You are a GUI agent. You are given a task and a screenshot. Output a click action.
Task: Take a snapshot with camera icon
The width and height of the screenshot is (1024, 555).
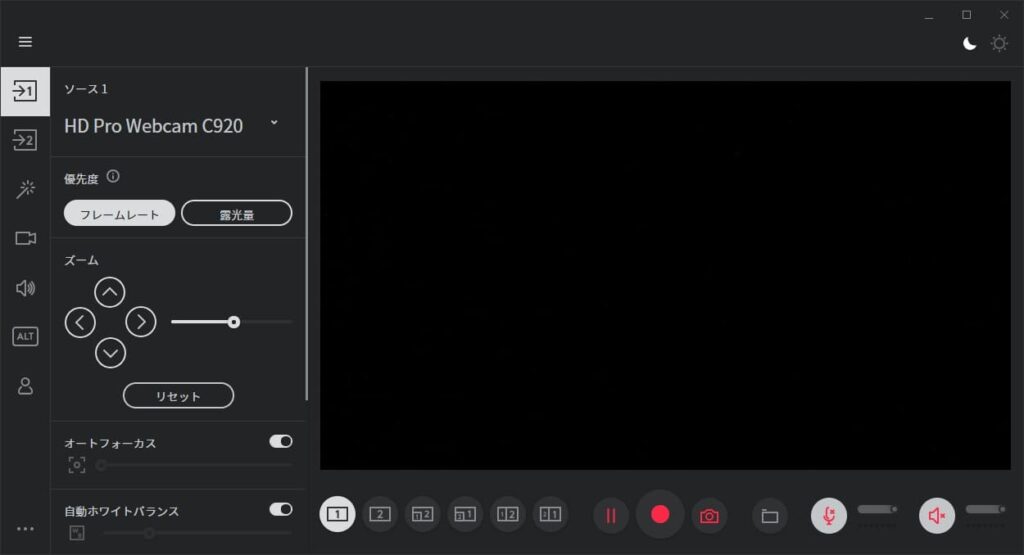(x=709, y=516)
